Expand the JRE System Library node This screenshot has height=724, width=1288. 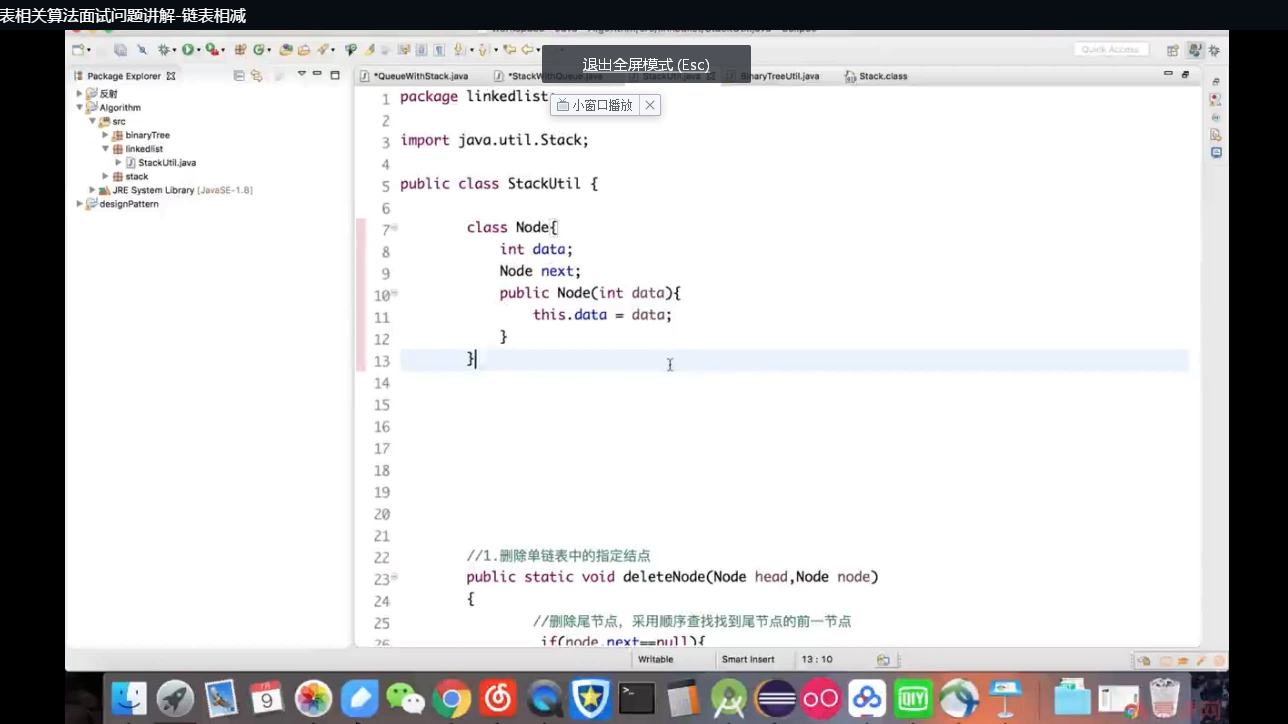coord(93,190)
